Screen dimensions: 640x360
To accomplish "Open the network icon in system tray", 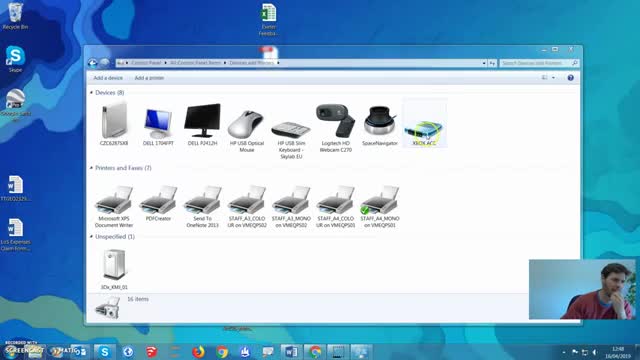I will point(585,352).
